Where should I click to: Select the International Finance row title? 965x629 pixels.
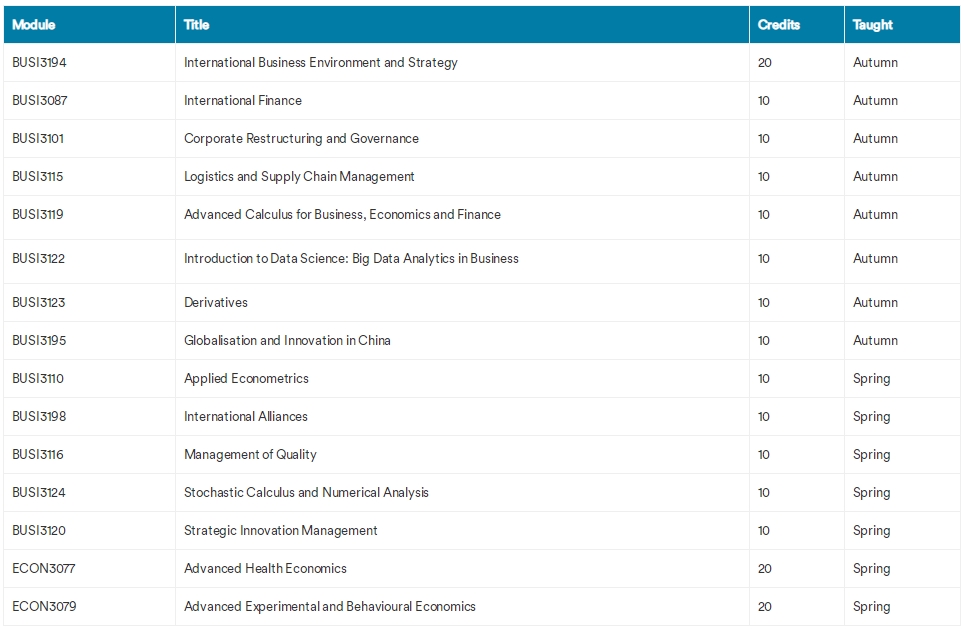pos(242,100)
